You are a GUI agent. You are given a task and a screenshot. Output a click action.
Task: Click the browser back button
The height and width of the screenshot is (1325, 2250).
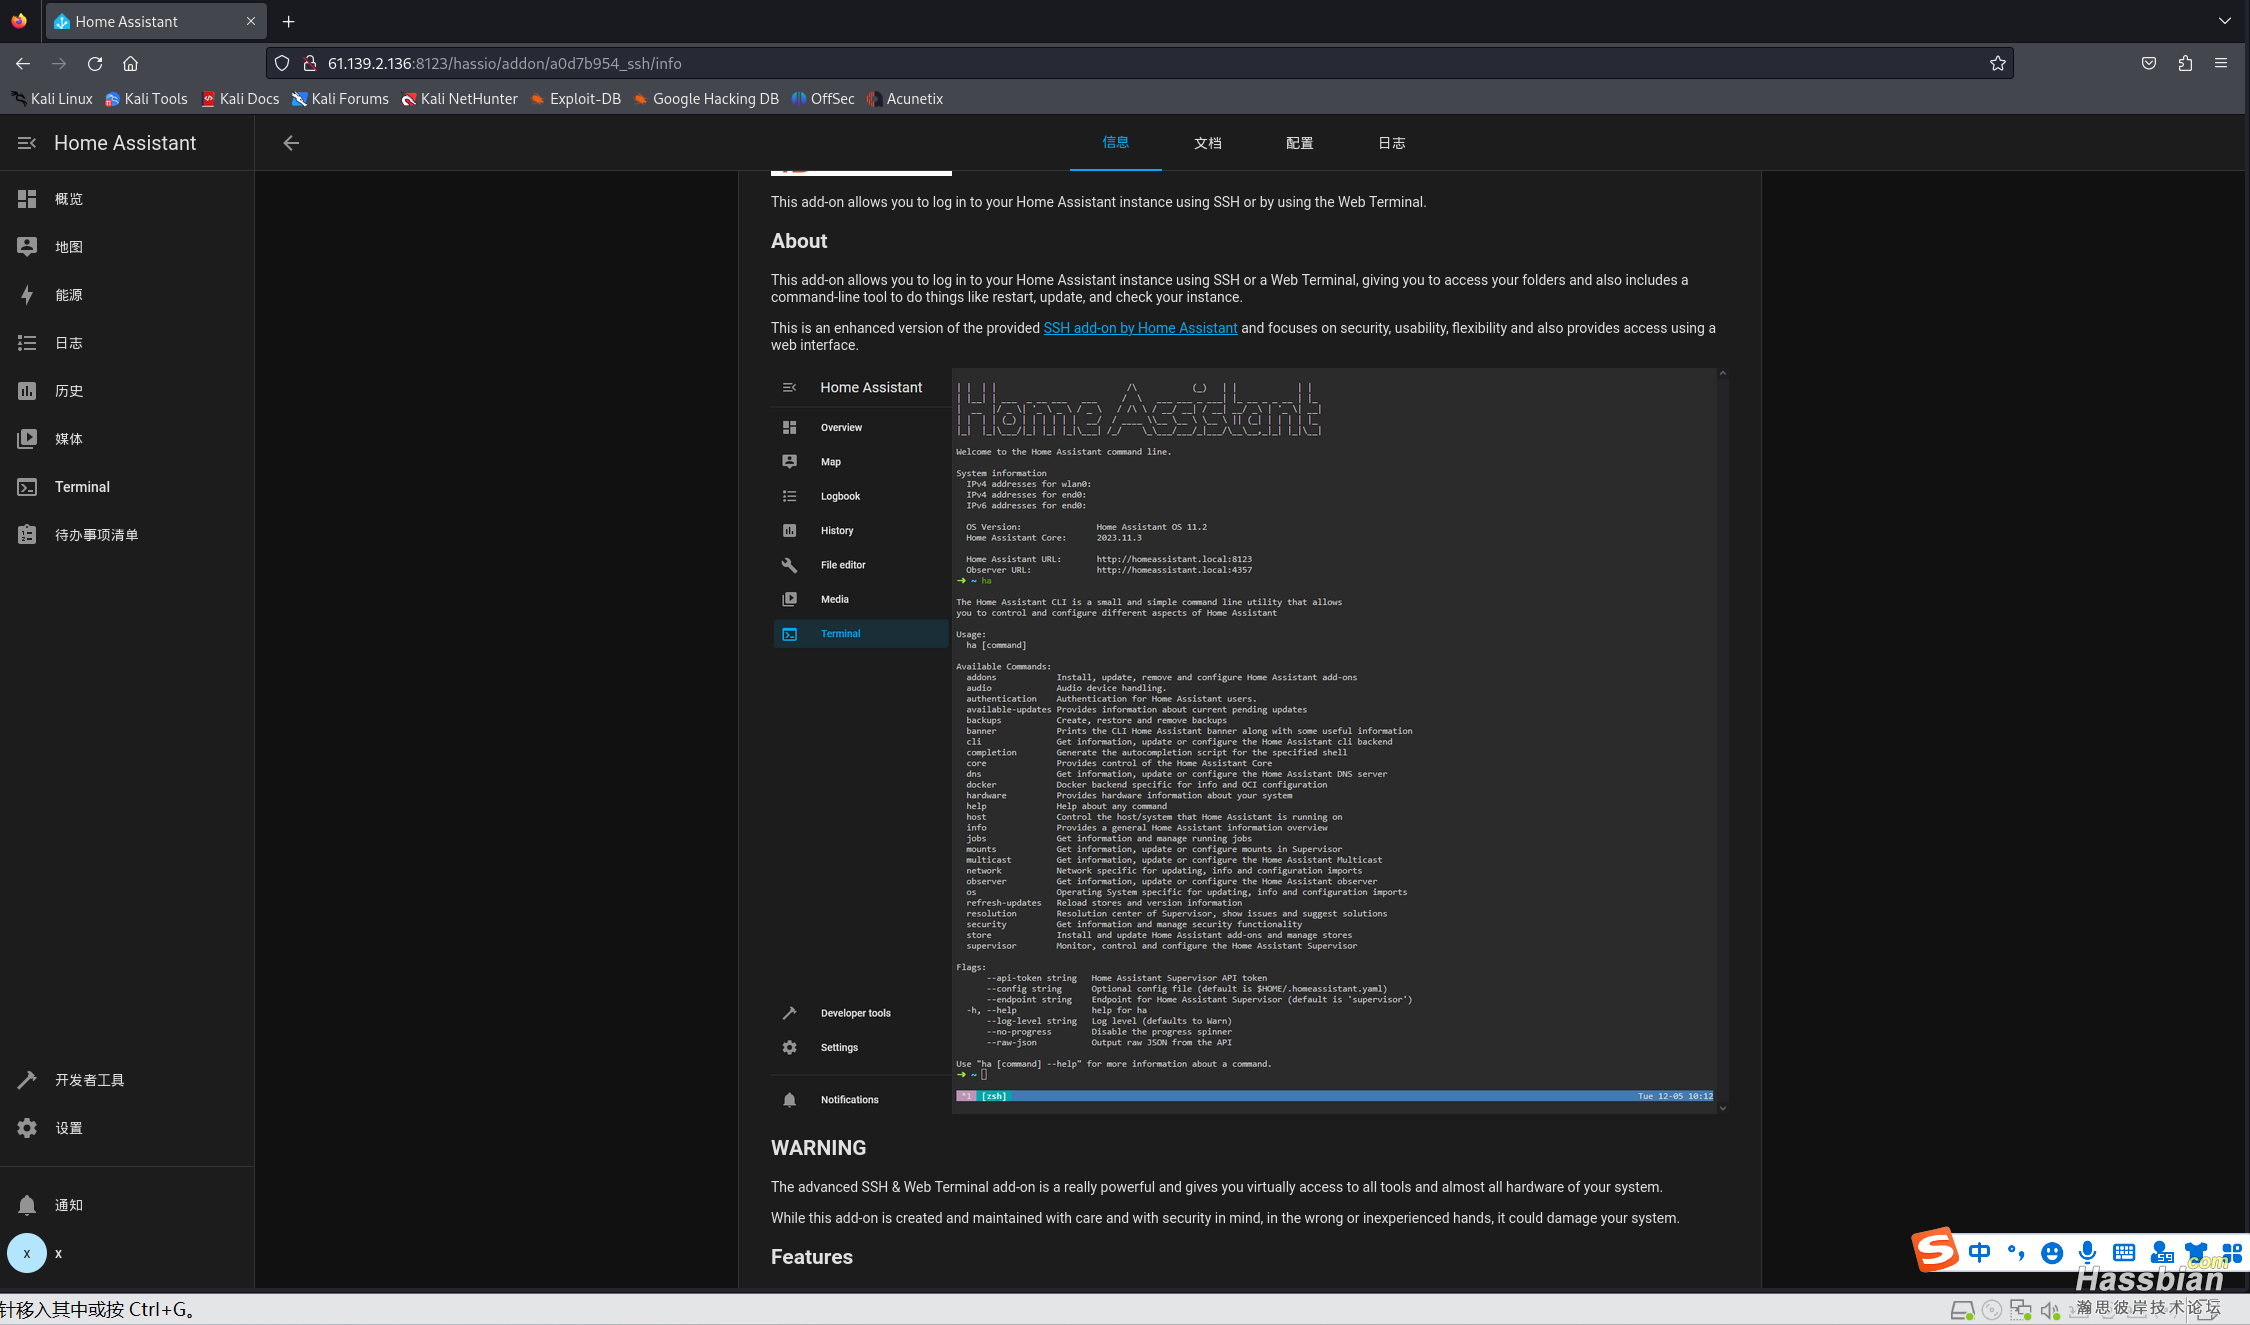click(x=23, y=63)
